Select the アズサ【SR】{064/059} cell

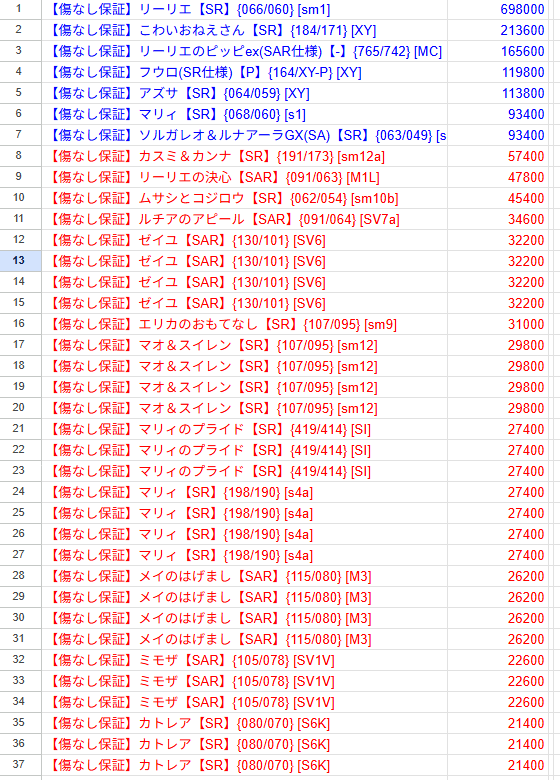pyautogui.click(x=244, y=93)
